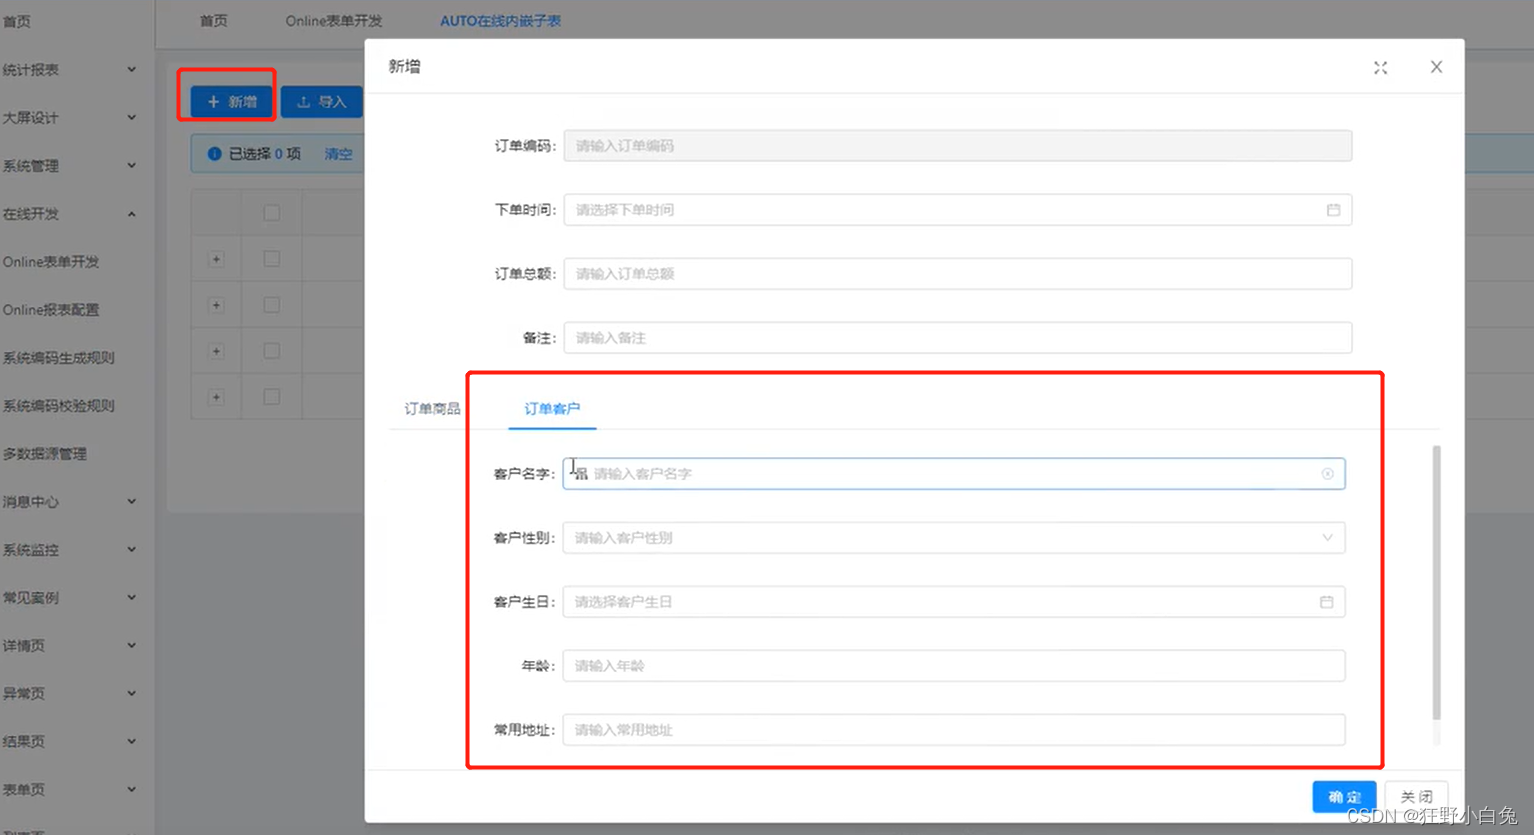
Task: Expand the fourth table row with plus icon
Action: [216, 397]
